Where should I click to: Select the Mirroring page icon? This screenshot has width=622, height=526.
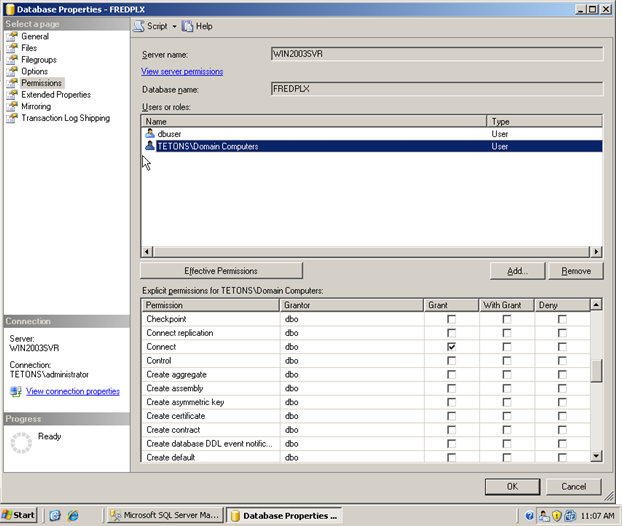[12, 106]
